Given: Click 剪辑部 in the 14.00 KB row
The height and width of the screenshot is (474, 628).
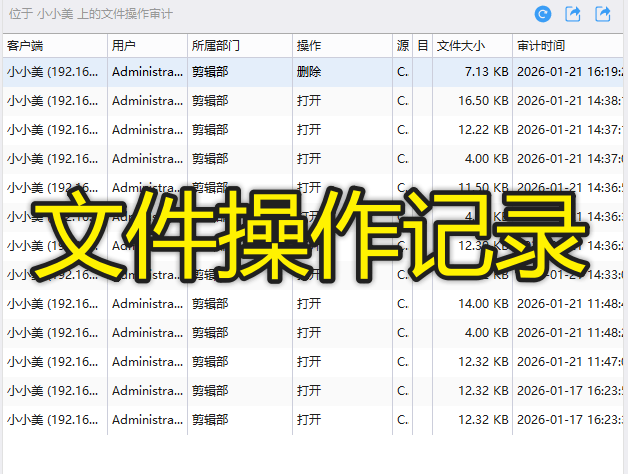Looking at the screenshot, I should tap(210, 304).
